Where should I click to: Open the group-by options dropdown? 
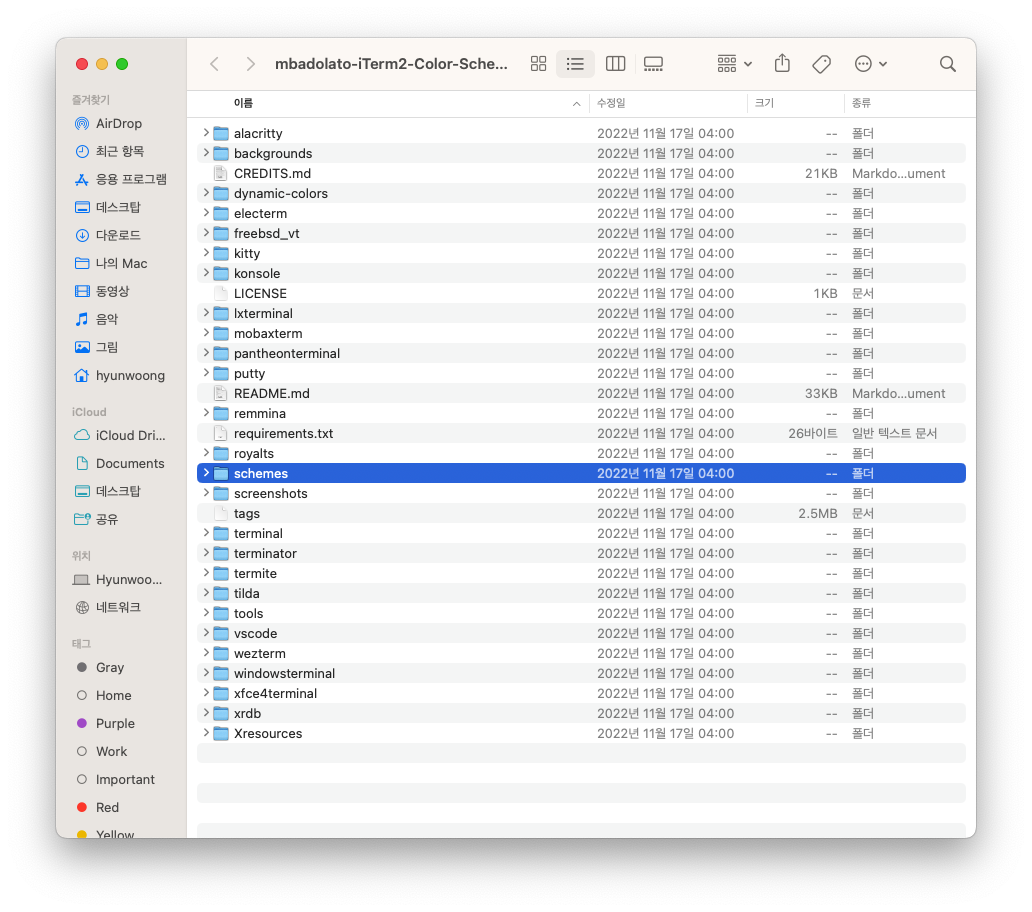(735, 64)
